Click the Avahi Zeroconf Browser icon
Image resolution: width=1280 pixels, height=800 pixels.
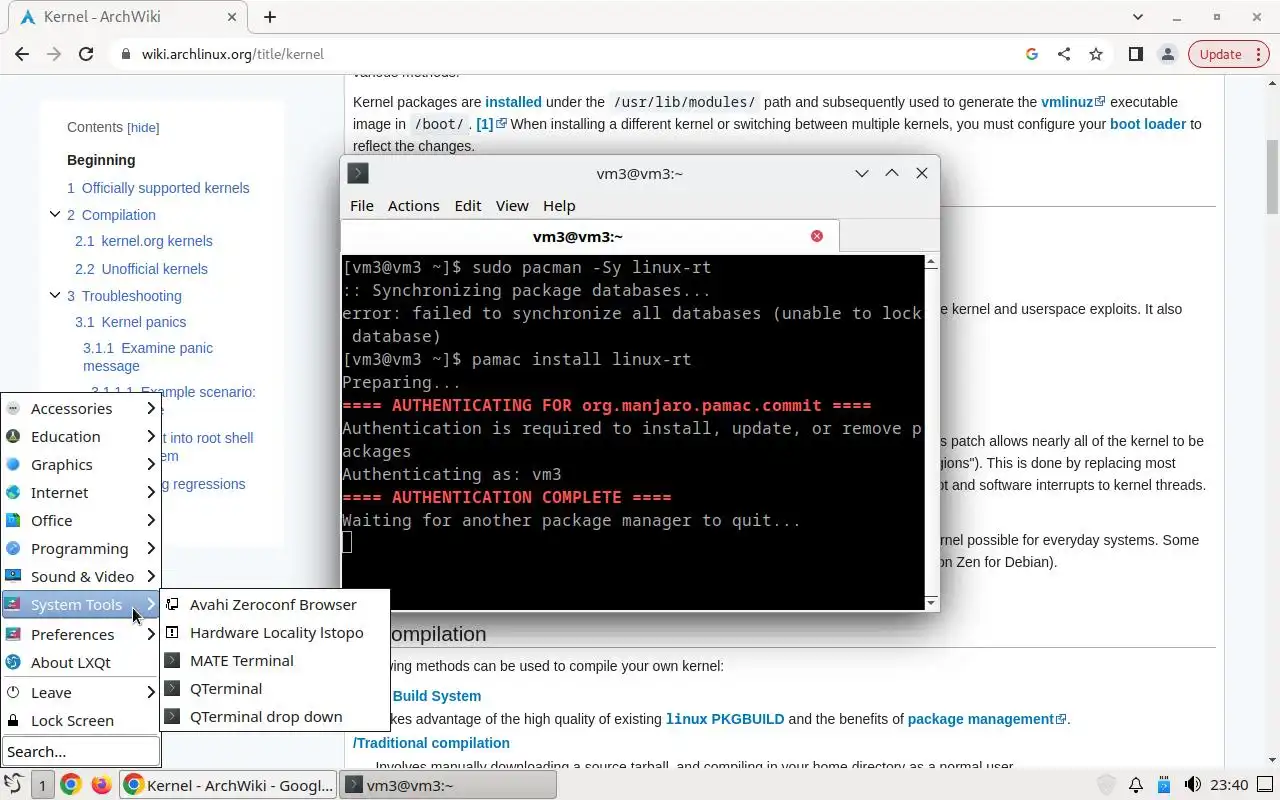click(x=172, y=604)
